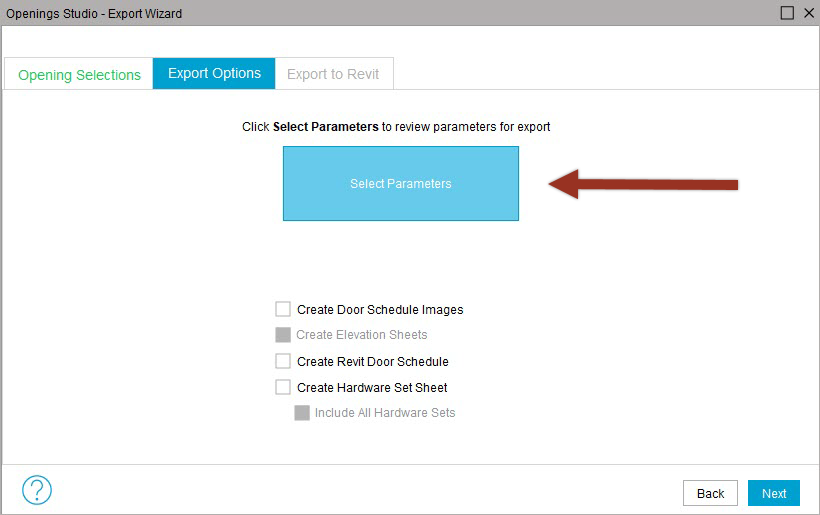Screen dimensions: 820x515
Task: Open help via the question mark icon
Action: tap(37, 490)
